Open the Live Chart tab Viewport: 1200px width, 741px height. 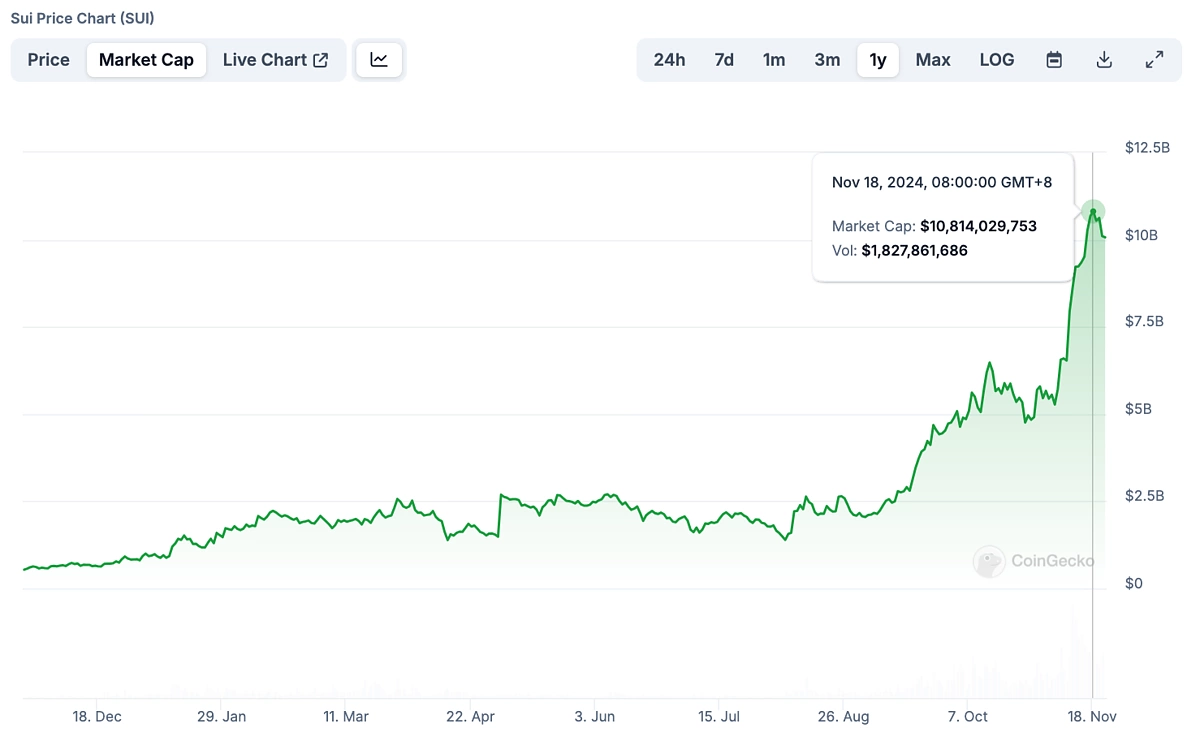click(266, 59)
